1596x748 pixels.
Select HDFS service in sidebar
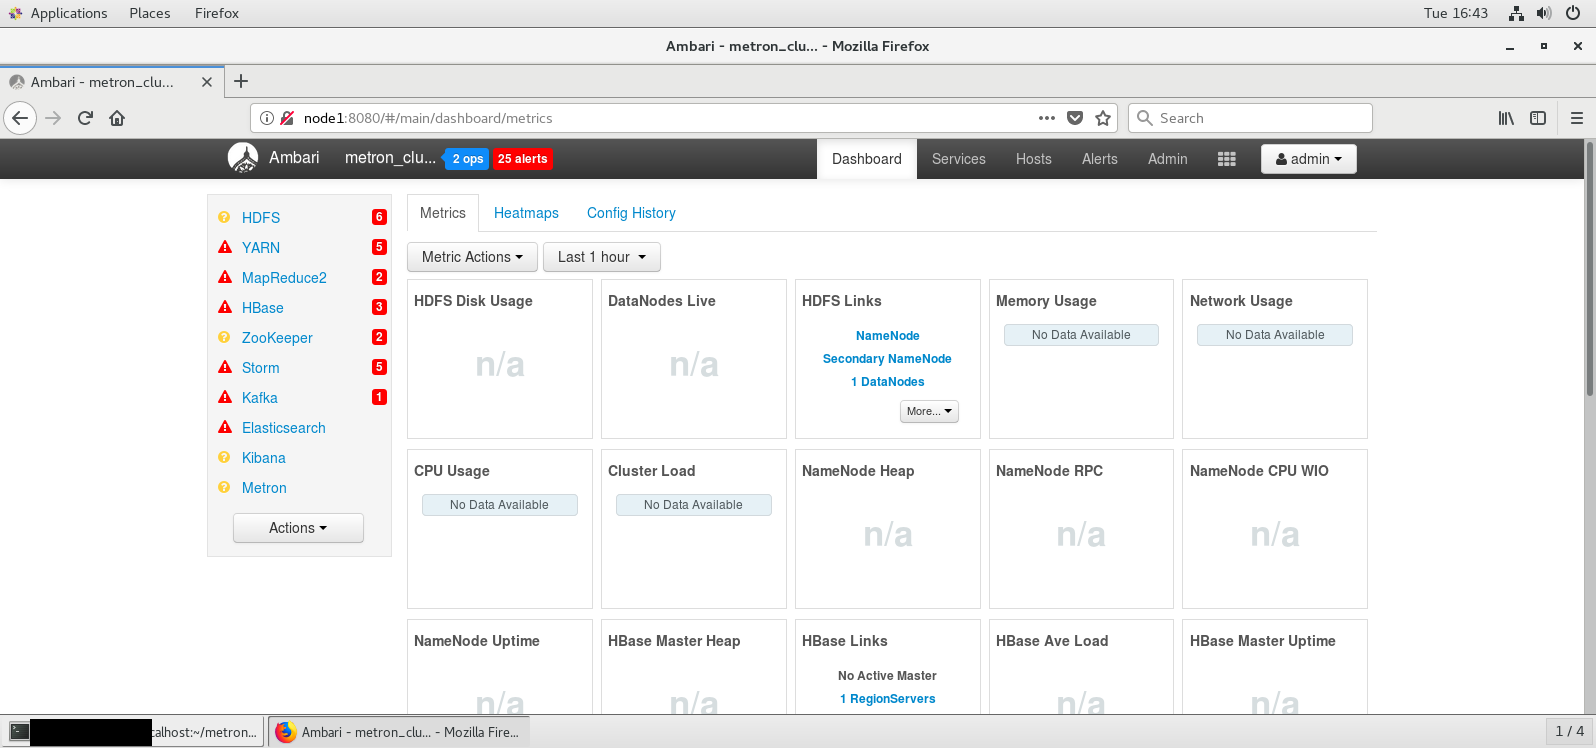point(261,218)
